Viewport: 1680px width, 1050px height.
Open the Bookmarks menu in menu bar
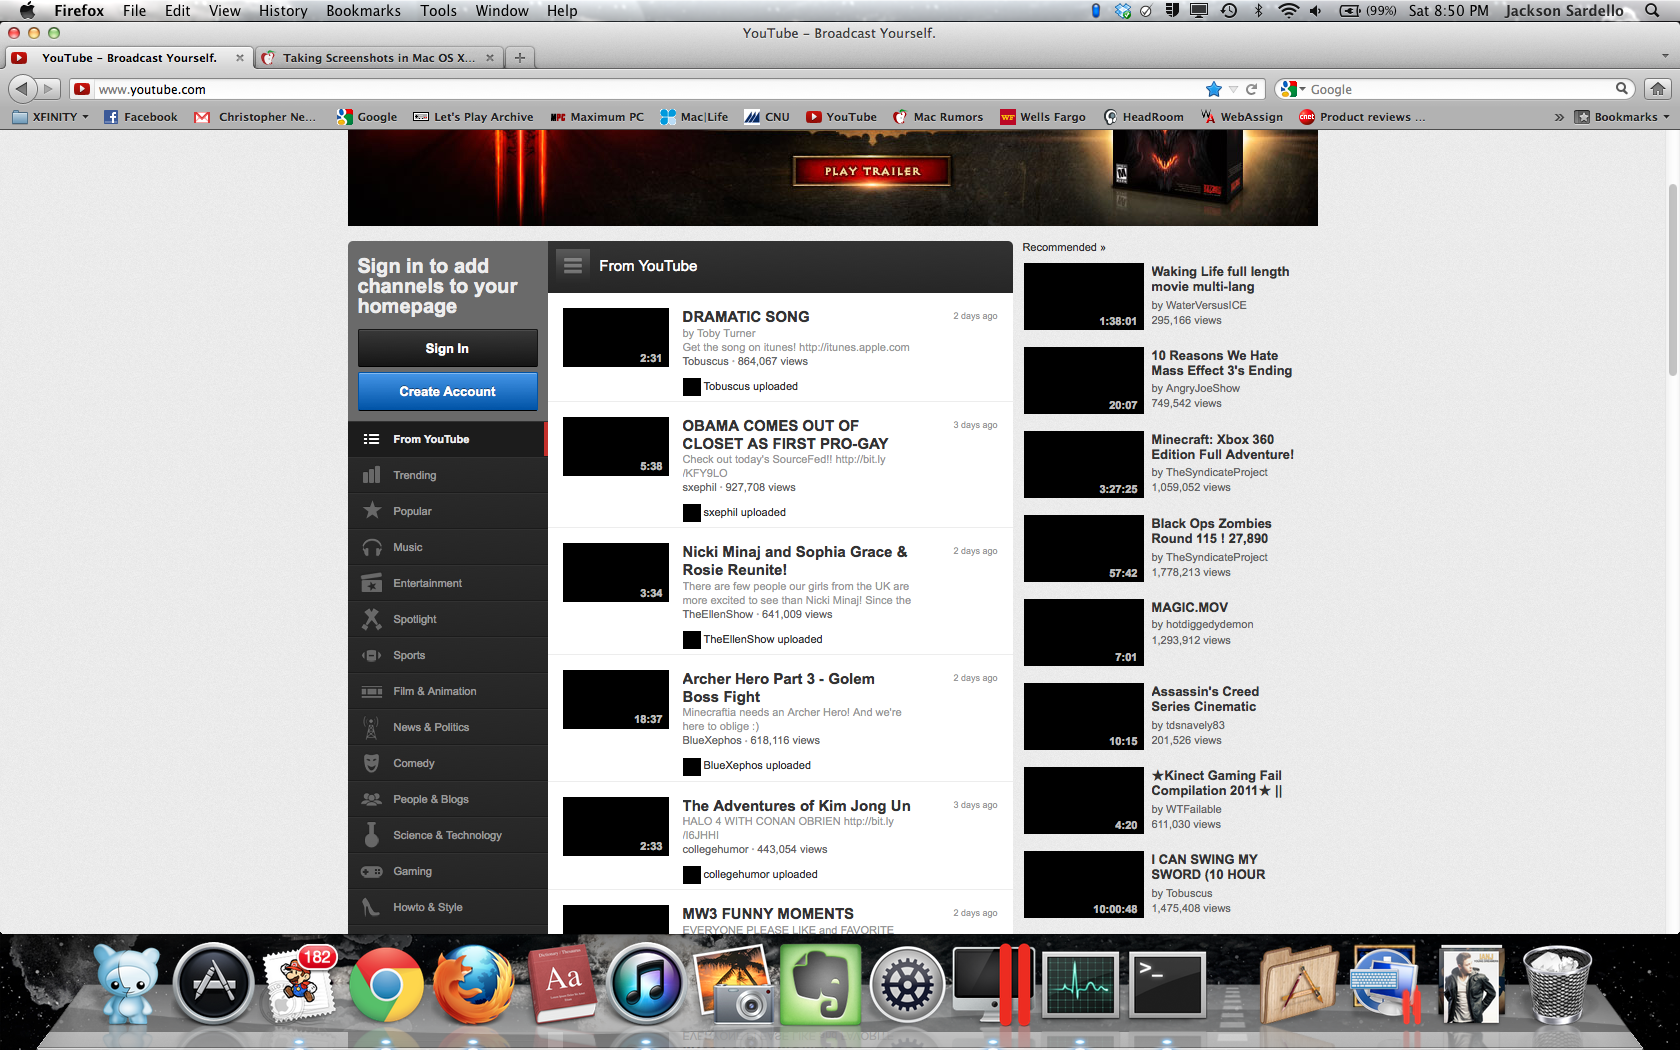[363, 10]
